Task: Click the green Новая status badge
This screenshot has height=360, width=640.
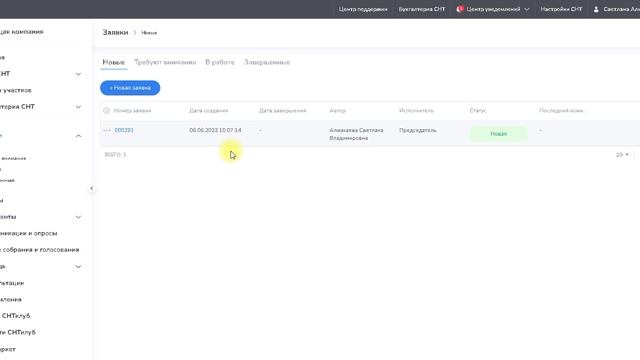Action: coord(498,134)
